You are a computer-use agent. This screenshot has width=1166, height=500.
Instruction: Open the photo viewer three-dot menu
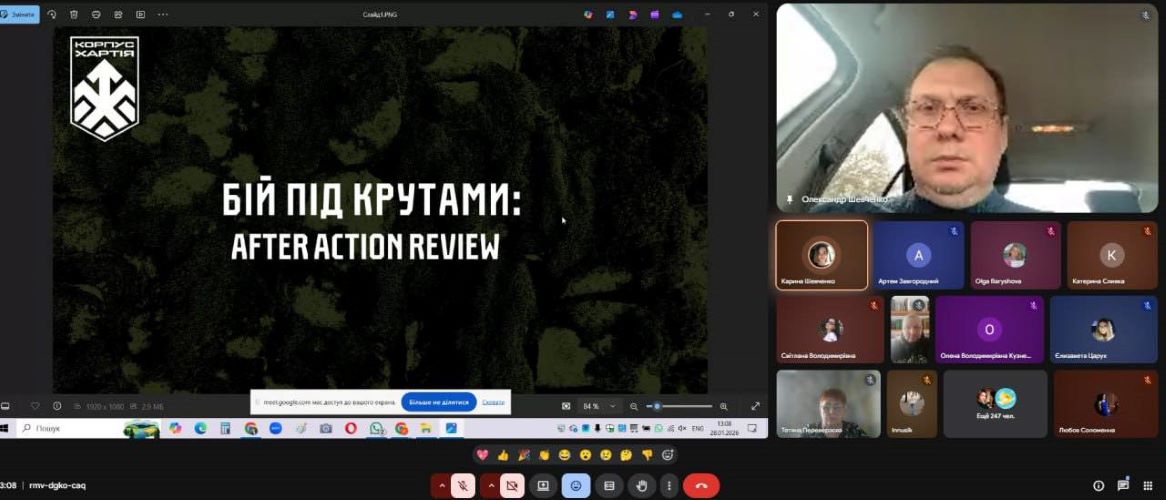[x=163, y=14]
